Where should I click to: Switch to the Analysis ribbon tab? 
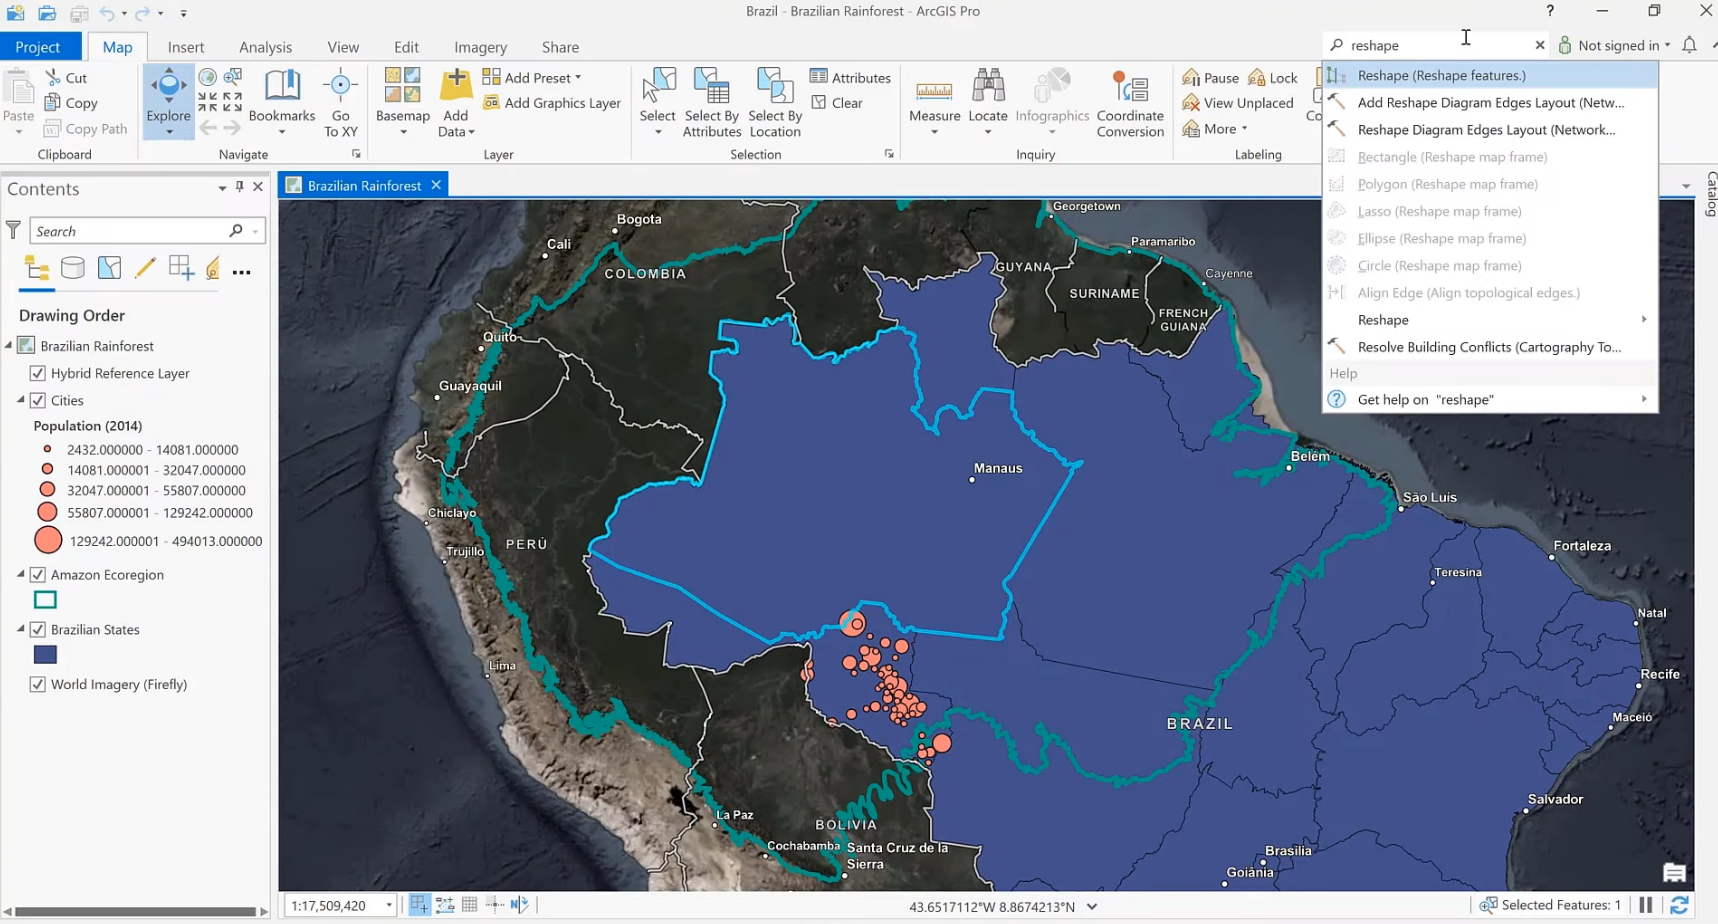coord(265,47)
